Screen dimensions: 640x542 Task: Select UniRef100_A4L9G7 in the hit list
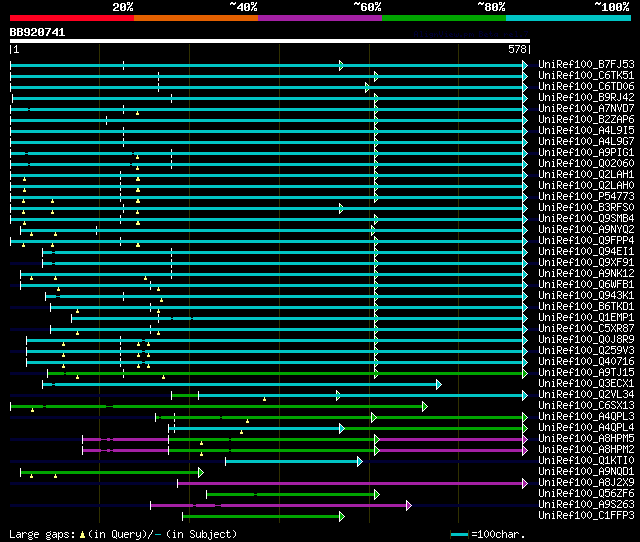point(586,142)
